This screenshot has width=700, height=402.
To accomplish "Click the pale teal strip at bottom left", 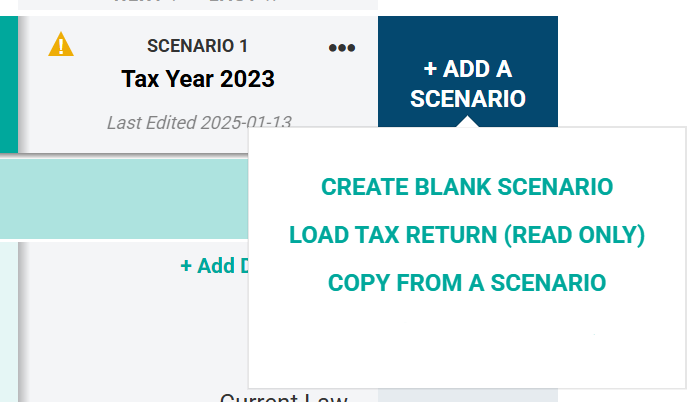I will (8, 320).
